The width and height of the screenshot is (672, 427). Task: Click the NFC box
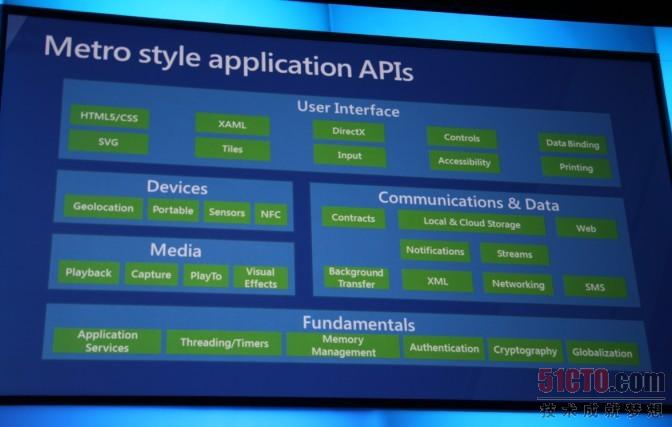(x=270, y=213)
